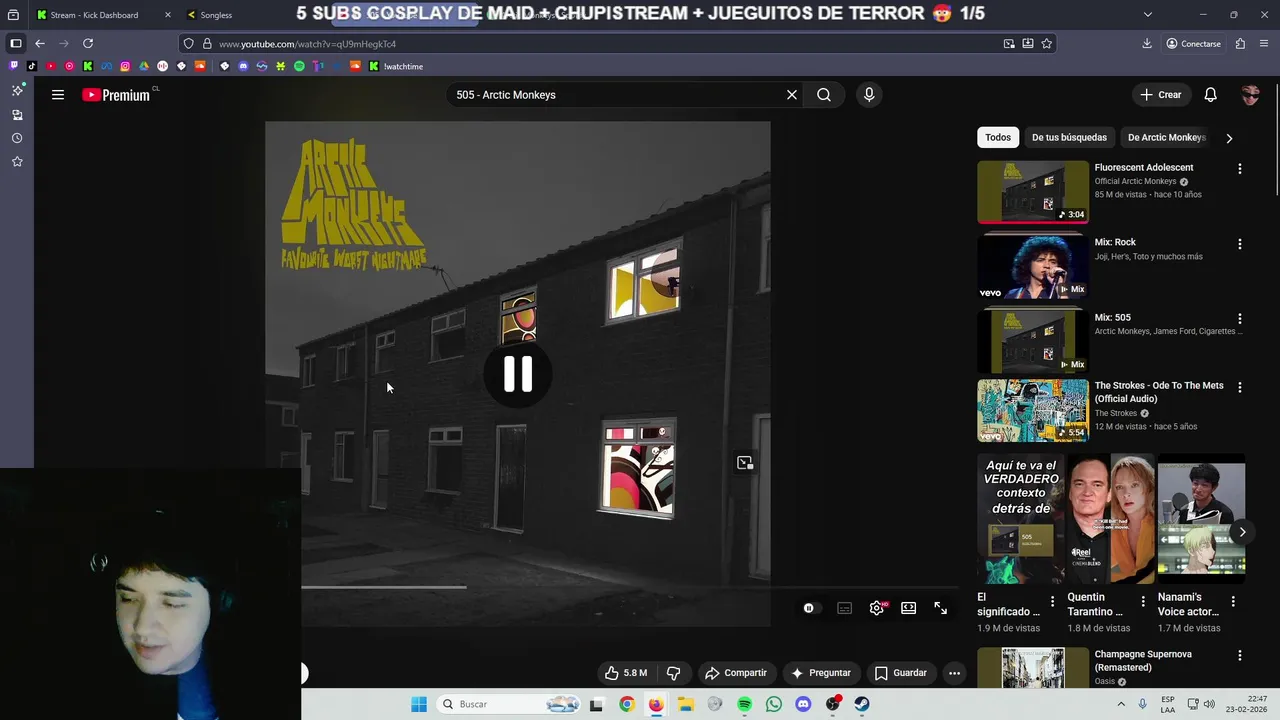Select the De Arctic Monkeys chip
Screen dimensions: 1280x720
point(1166,138)
